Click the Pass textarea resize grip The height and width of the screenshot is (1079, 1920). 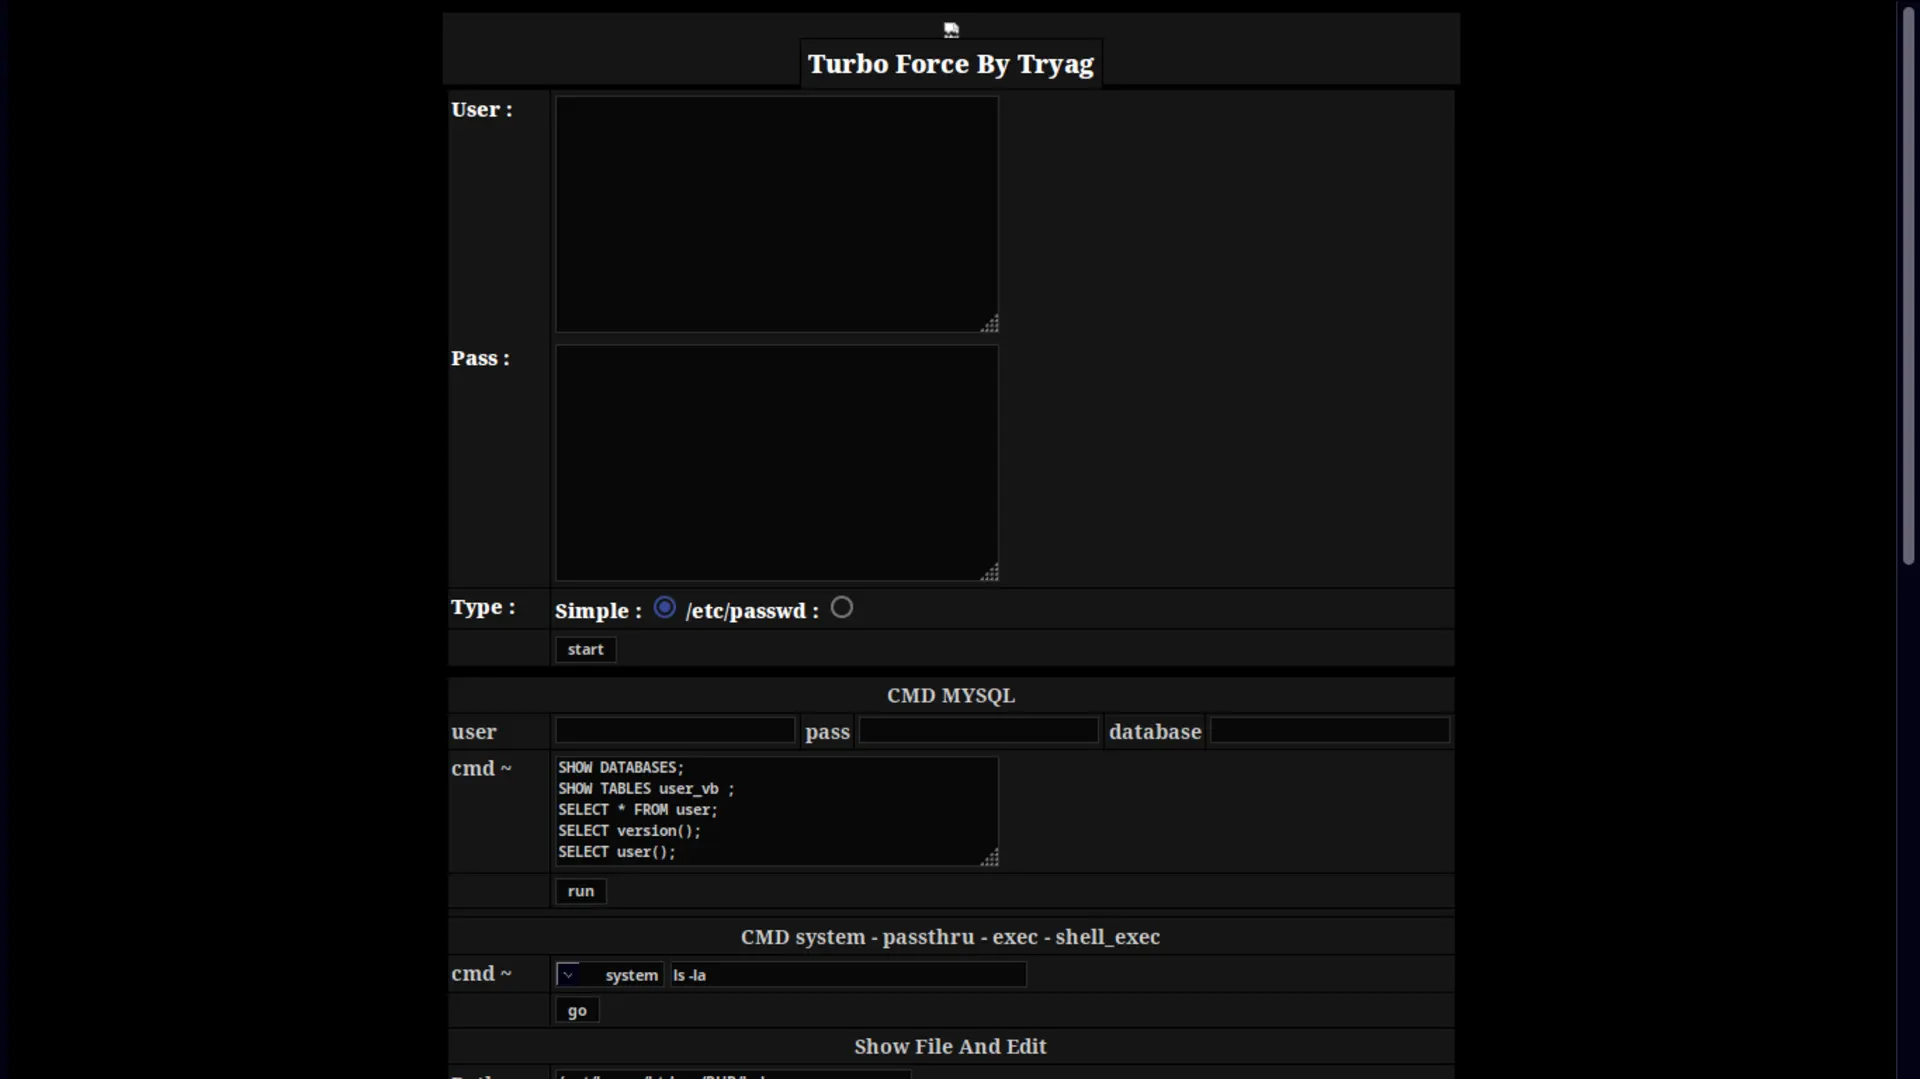point(990,573)
